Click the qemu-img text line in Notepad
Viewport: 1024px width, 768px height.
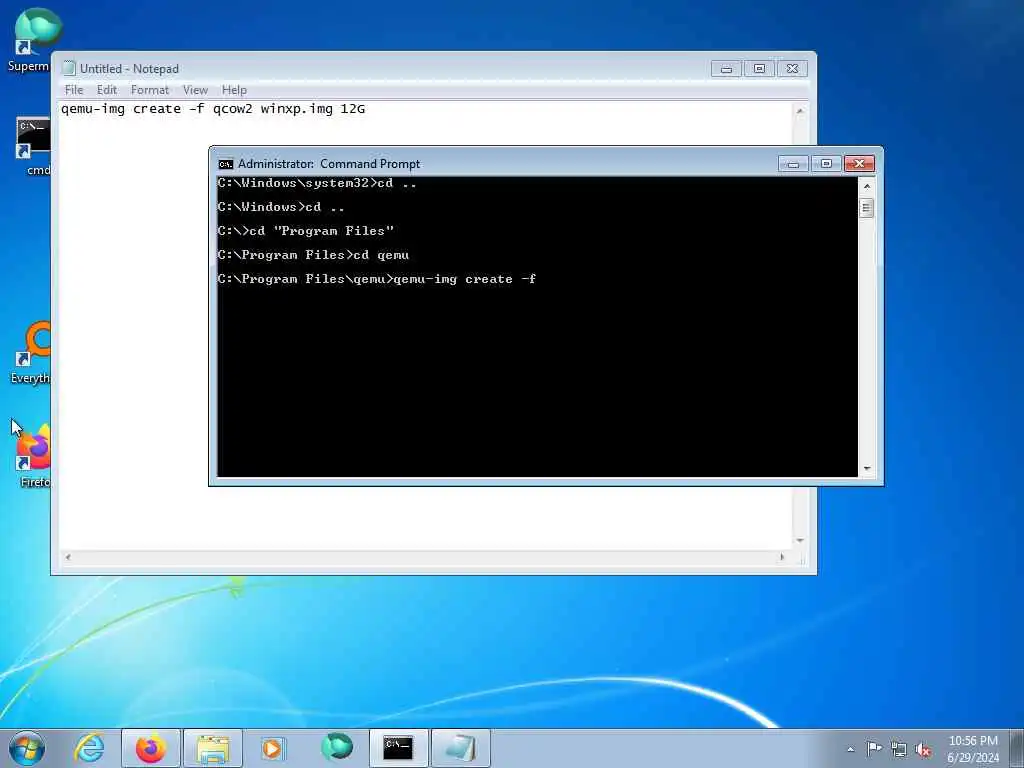point(213,109)
